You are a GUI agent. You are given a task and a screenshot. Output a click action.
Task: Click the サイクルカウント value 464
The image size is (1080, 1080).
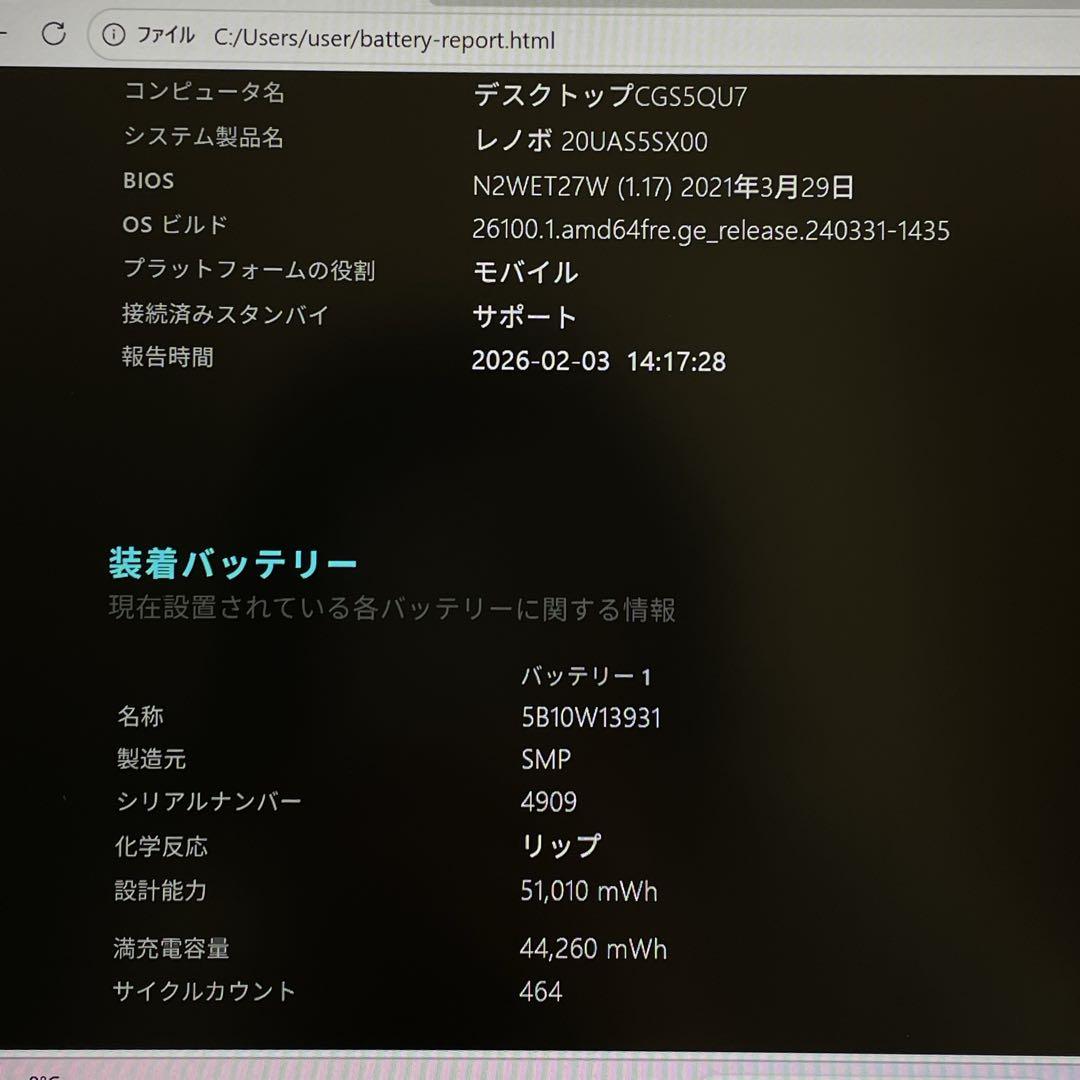540,990
